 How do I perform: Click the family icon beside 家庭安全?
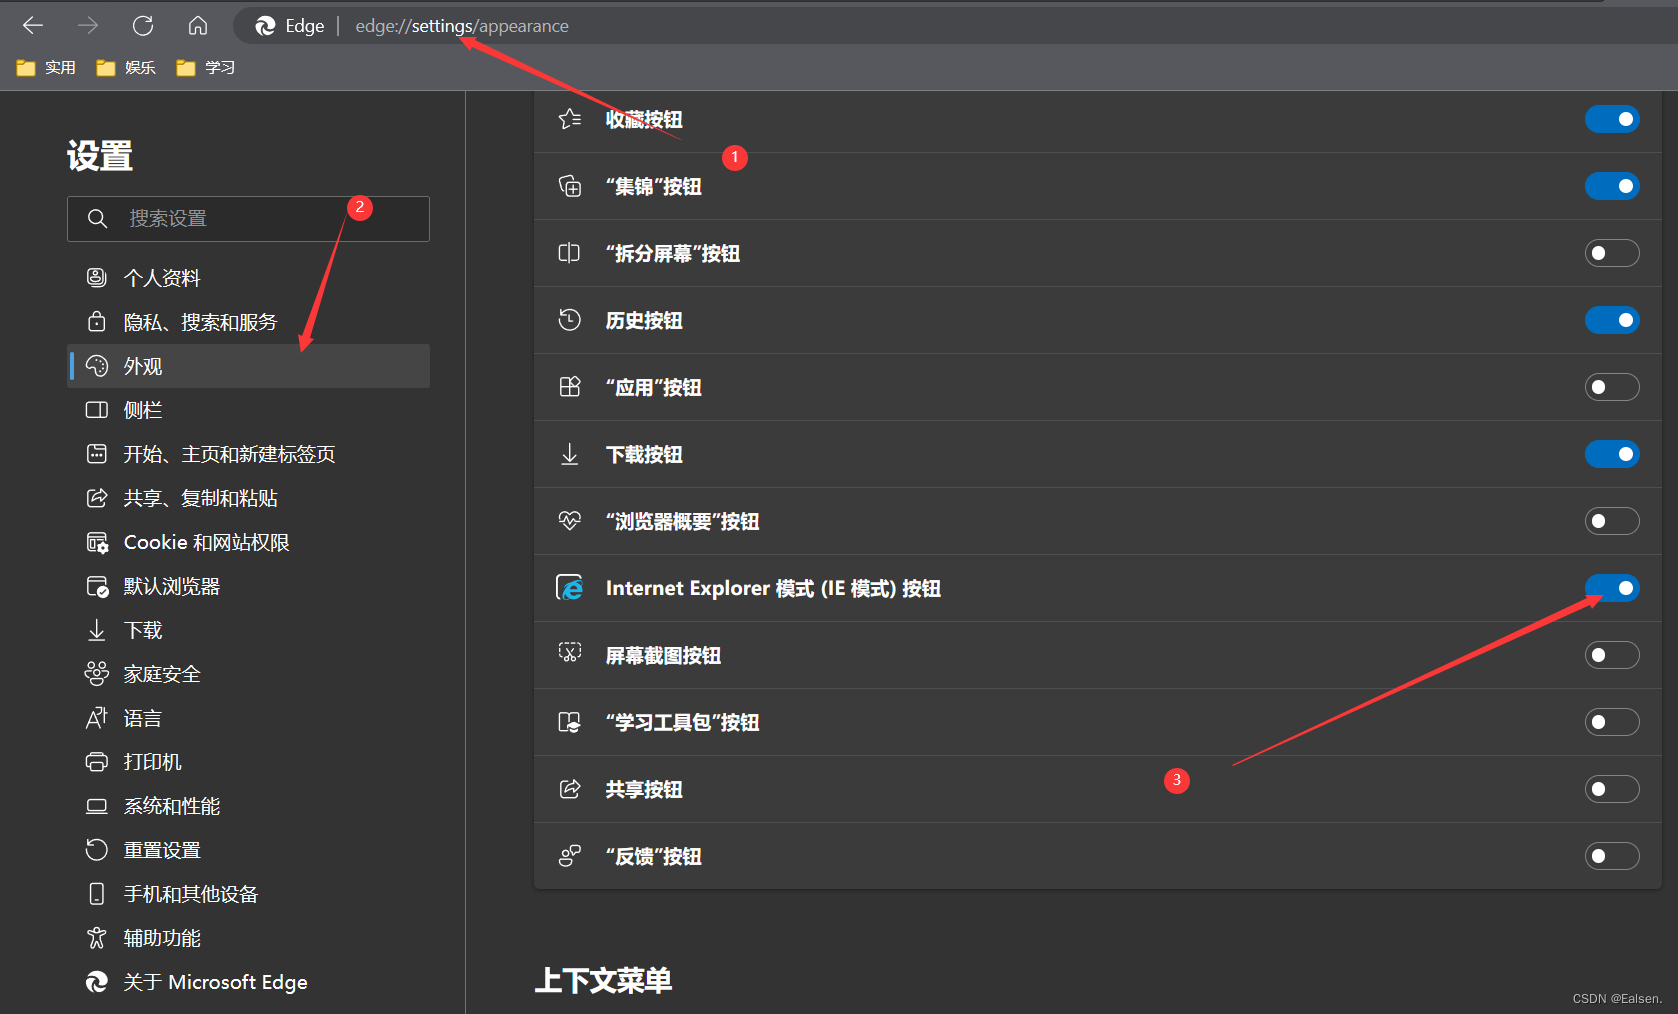click(97, 674)
